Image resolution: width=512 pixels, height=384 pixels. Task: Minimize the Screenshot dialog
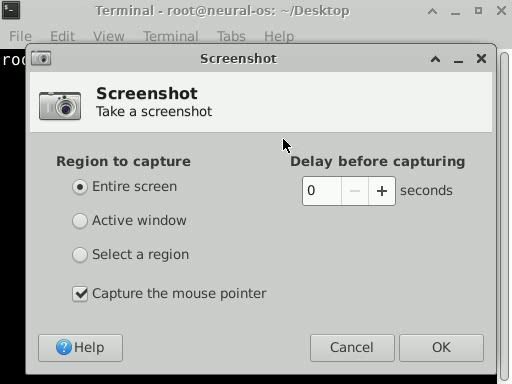(x=458, y=61)
